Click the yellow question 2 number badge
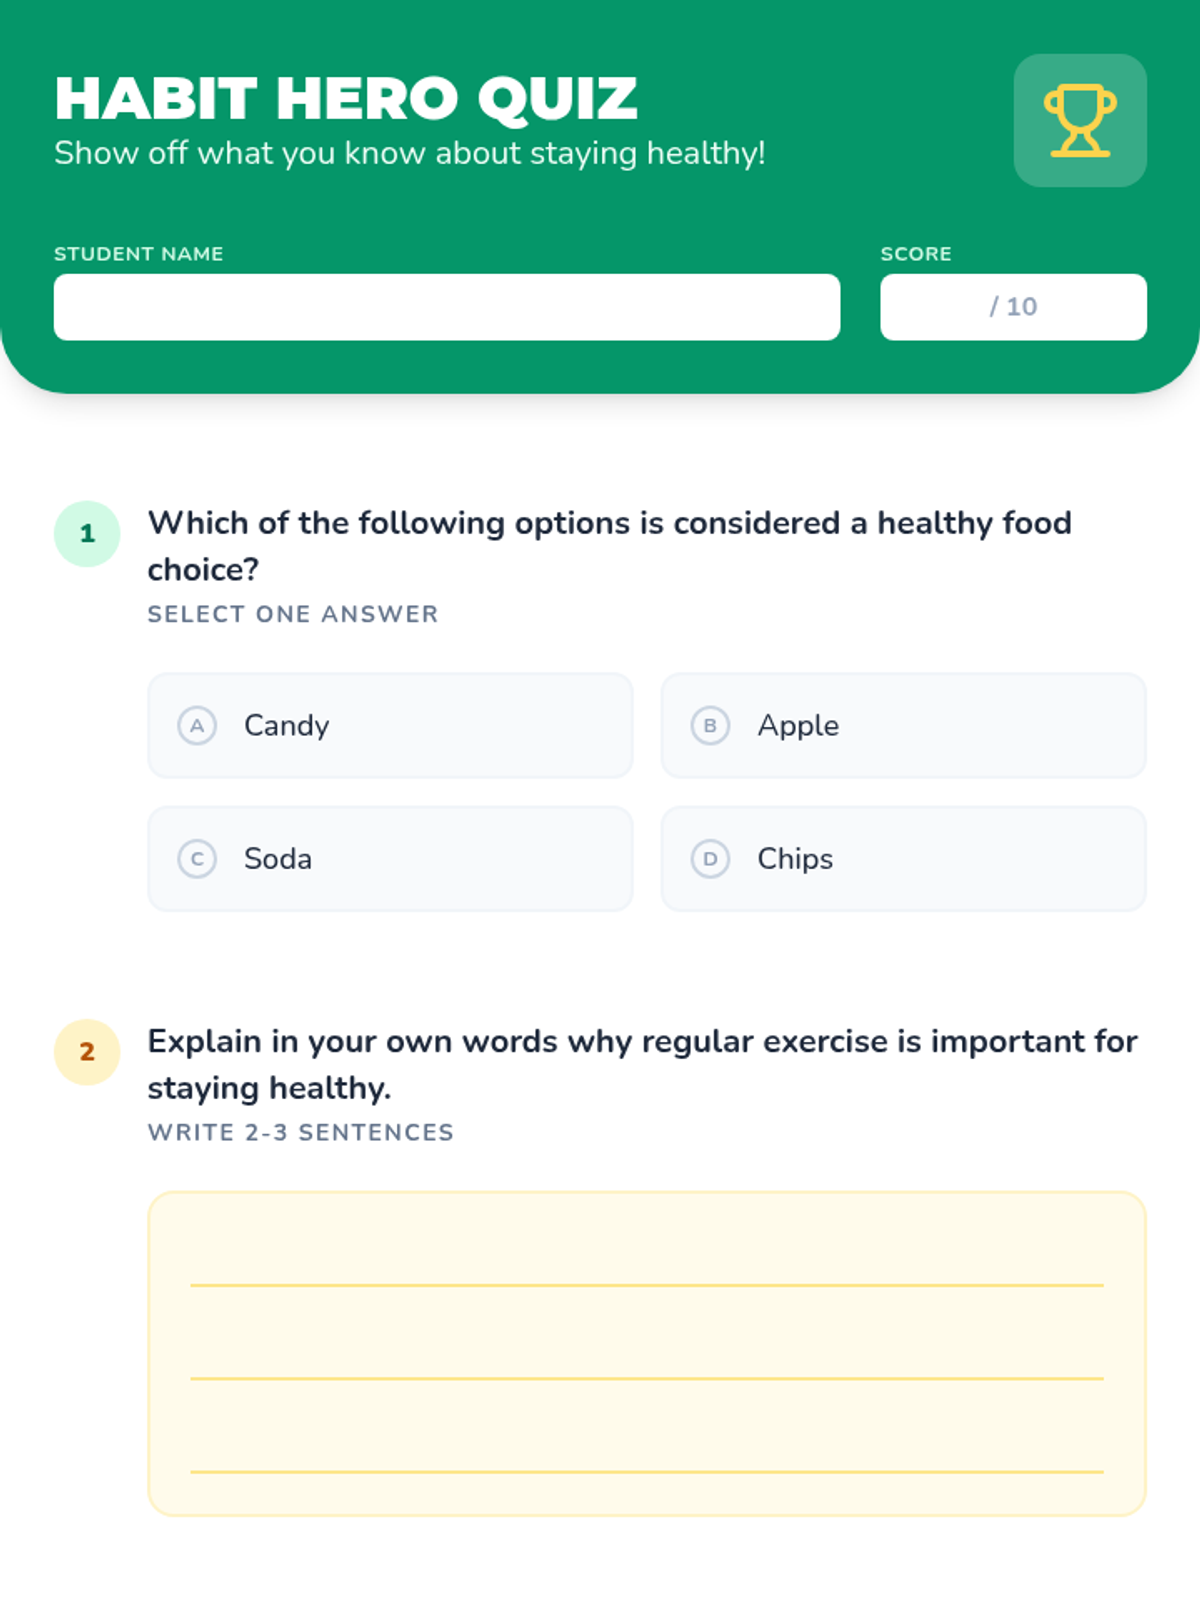This screenshot has width=1200, height=1600. coord(87,1052)
